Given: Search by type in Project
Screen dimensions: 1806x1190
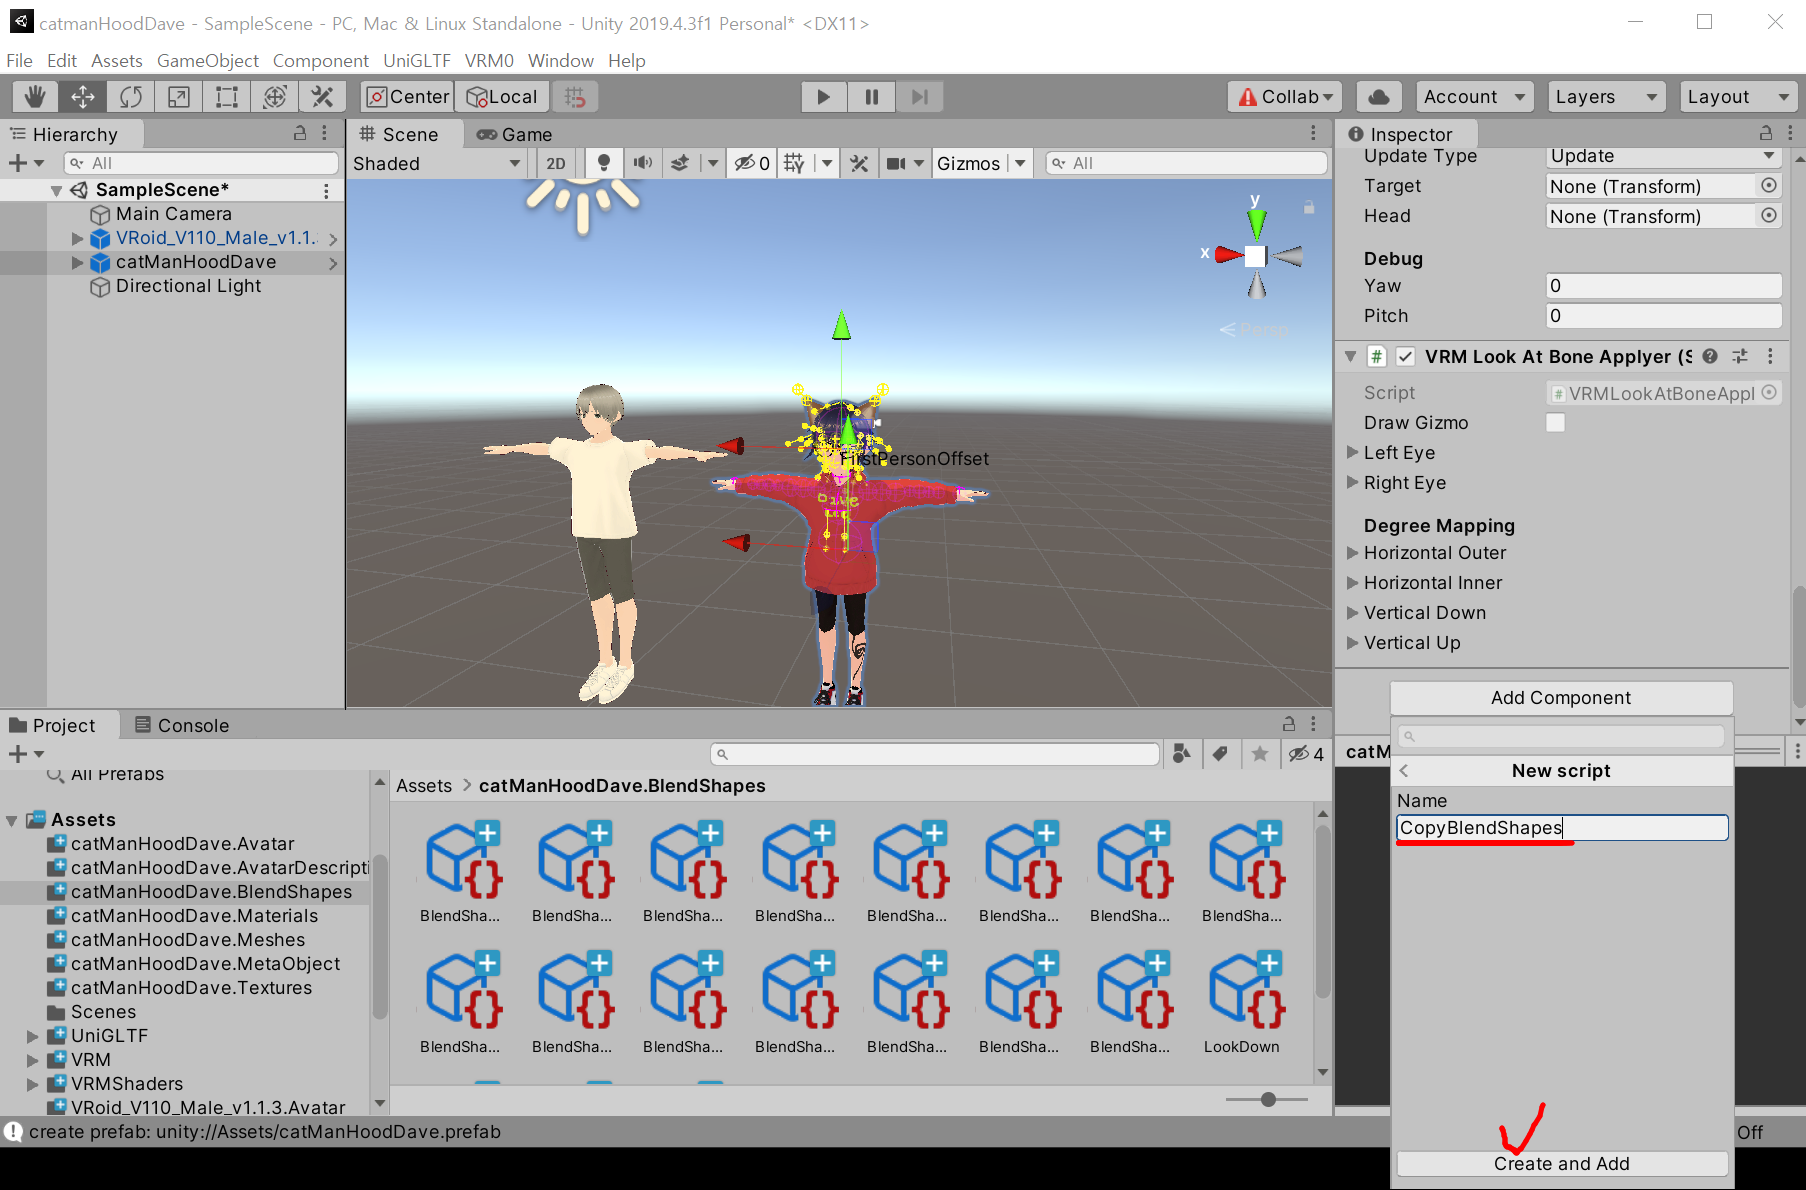Looking at the screenshot, I should pyautogui.click(x=1182, y=754).
